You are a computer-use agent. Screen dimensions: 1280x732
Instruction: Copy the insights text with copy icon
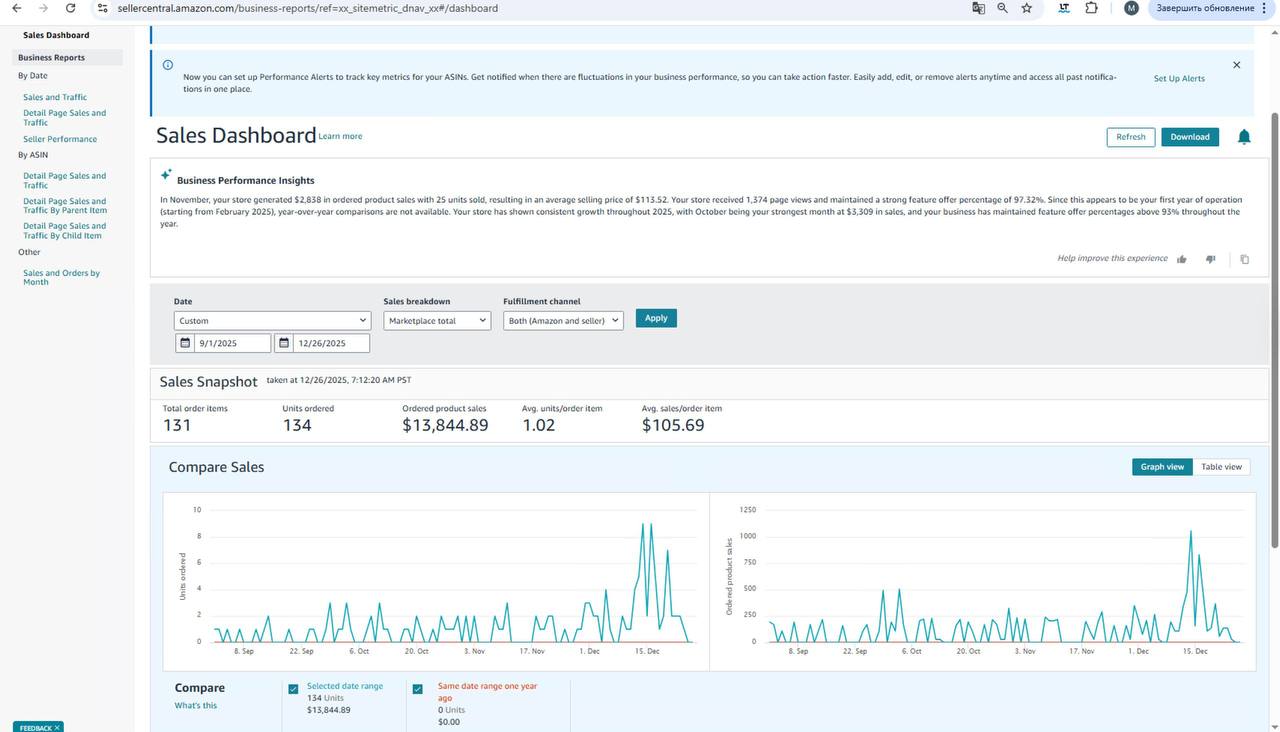point(1244,259)
